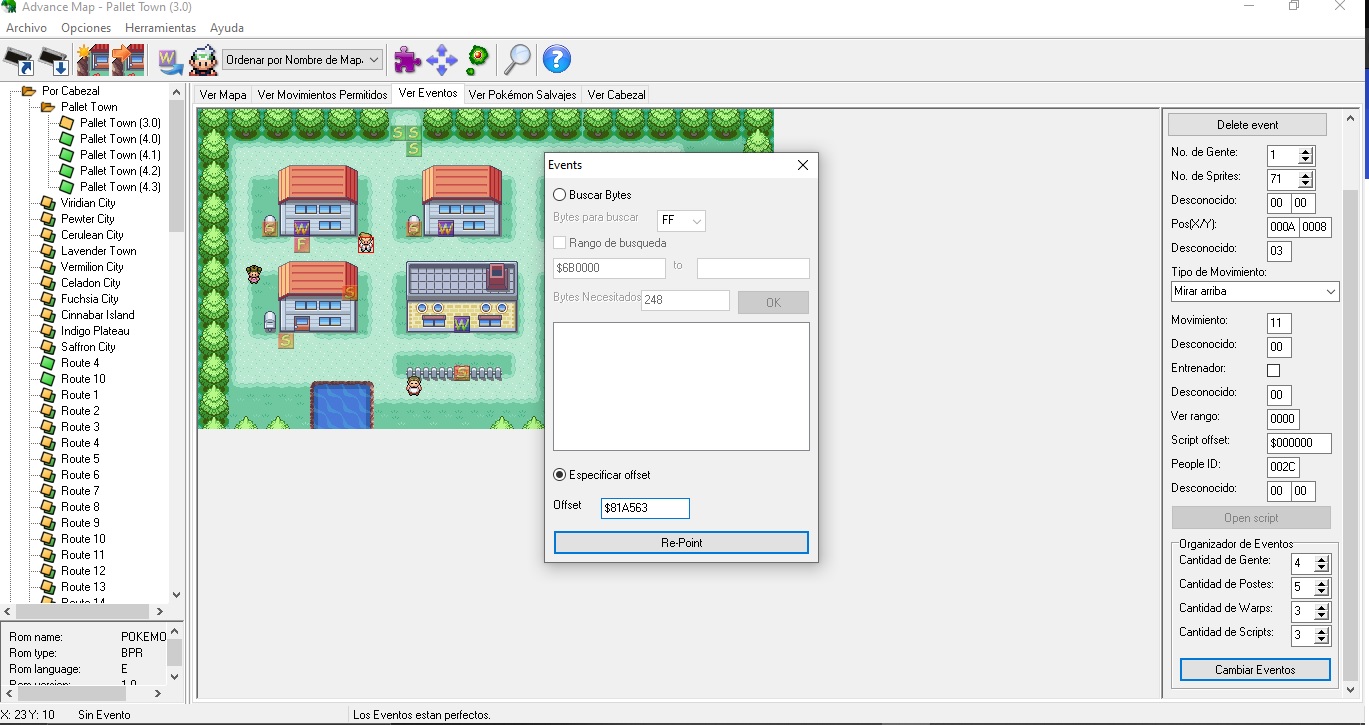
Task: Increase the Cantidad de Warps stepper
Action: (x=1322, y=606)
